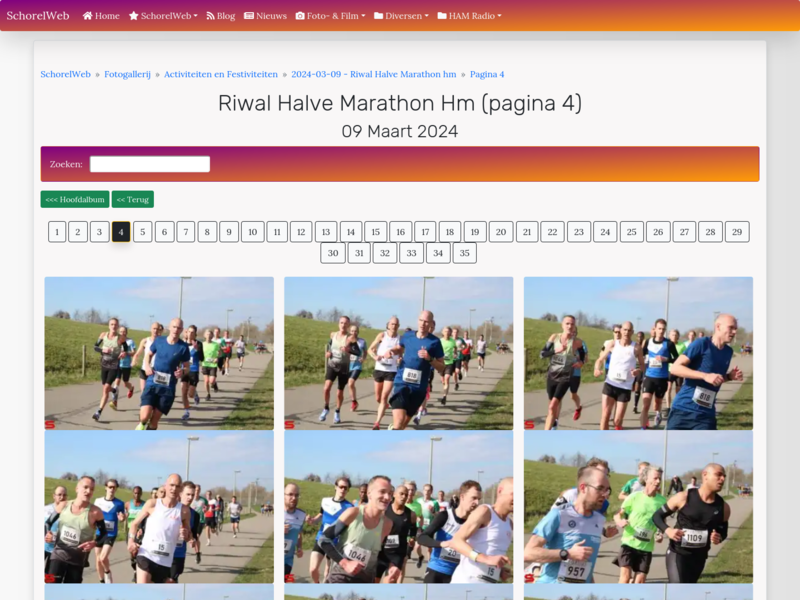The image size is (800, 600).
Task: Open the Blog menu item
Action: [220, 16]
